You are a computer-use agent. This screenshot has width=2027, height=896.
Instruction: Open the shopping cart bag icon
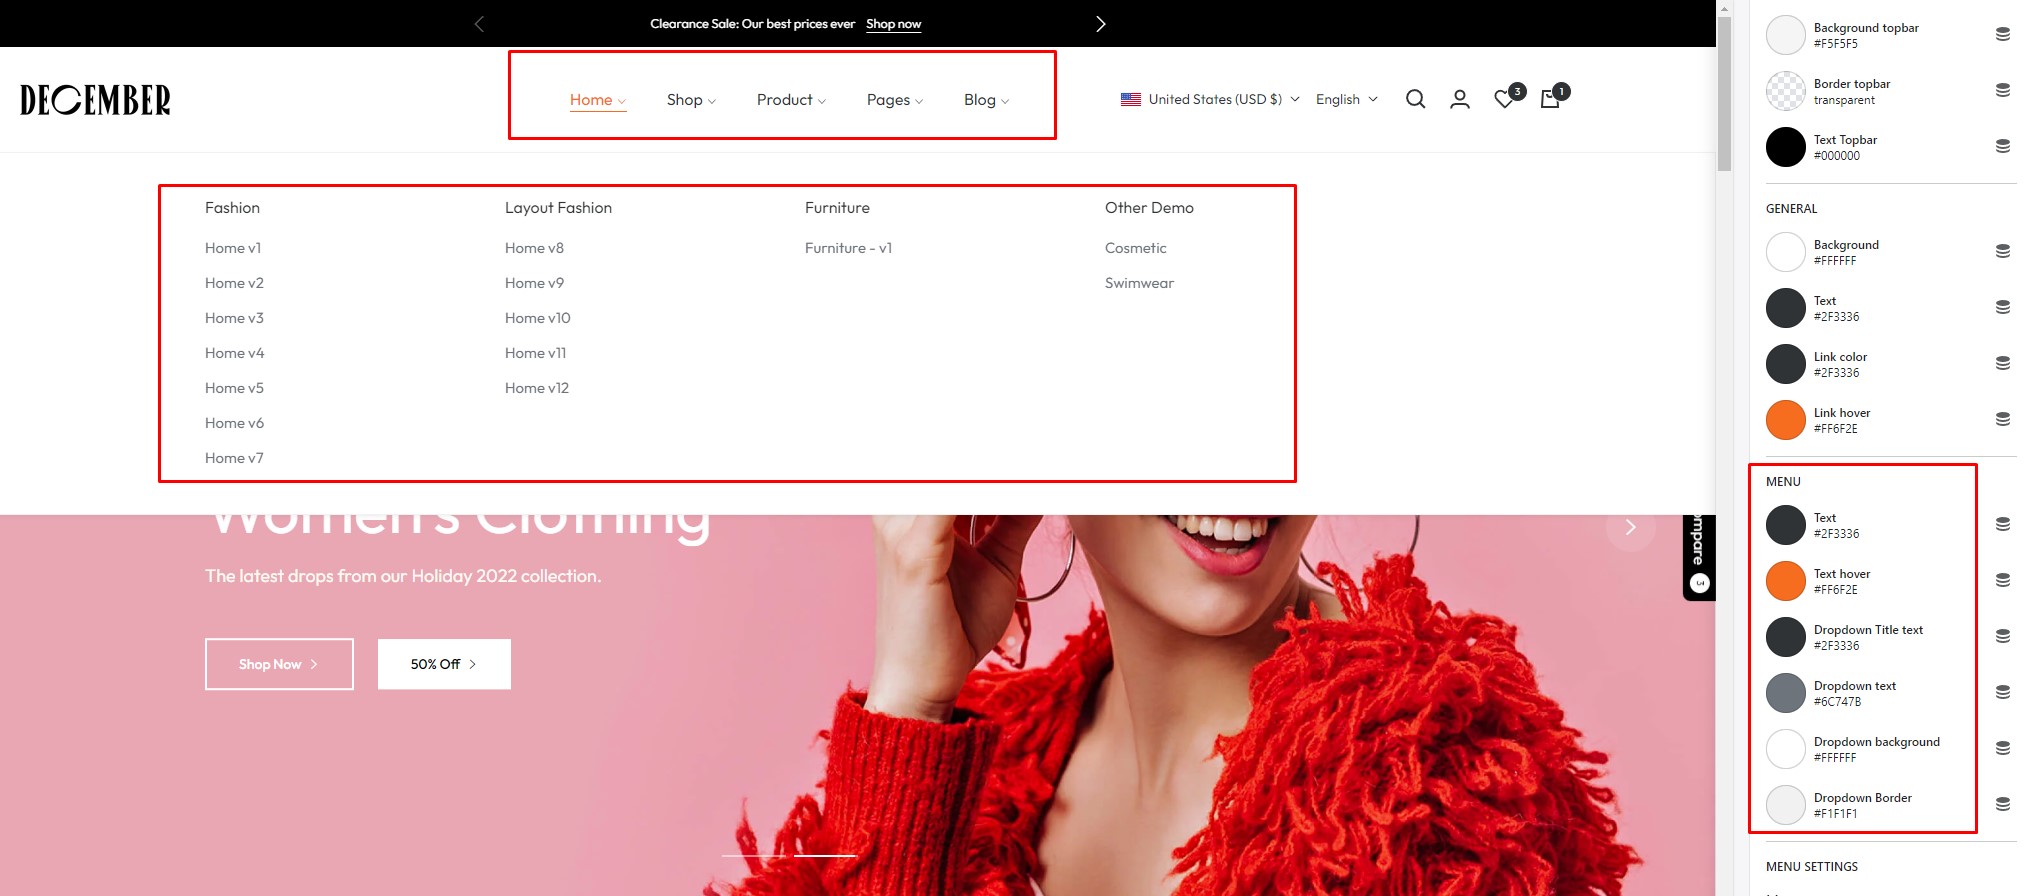pos(1550,99)
